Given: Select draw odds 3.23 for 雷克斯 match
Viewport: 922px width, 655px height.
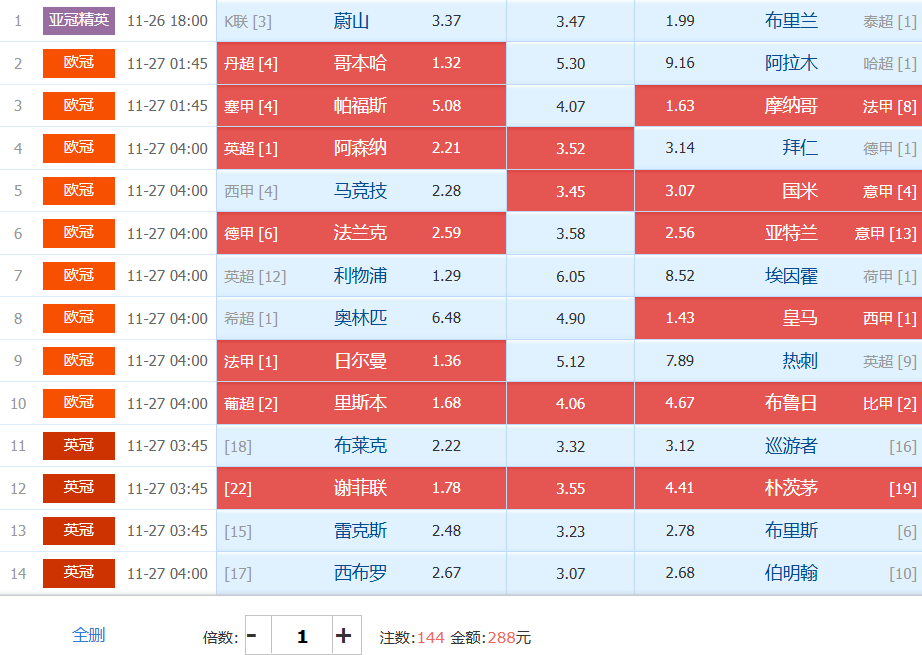Looking at the screenshot, I should click(x=570, y=530).
